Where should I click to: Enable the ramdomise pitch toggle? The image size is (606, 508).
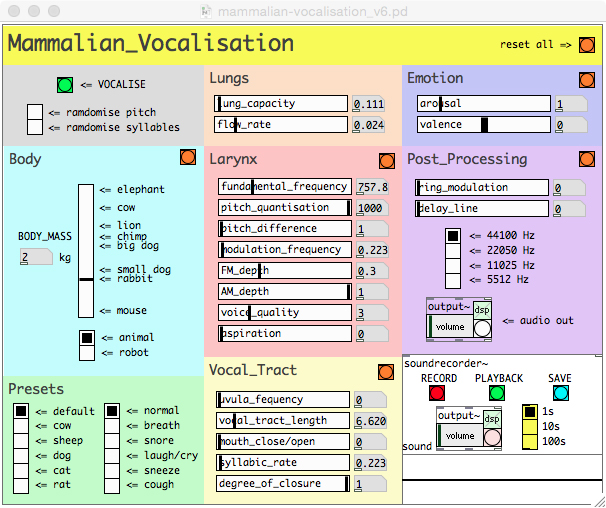pos(35,112)
